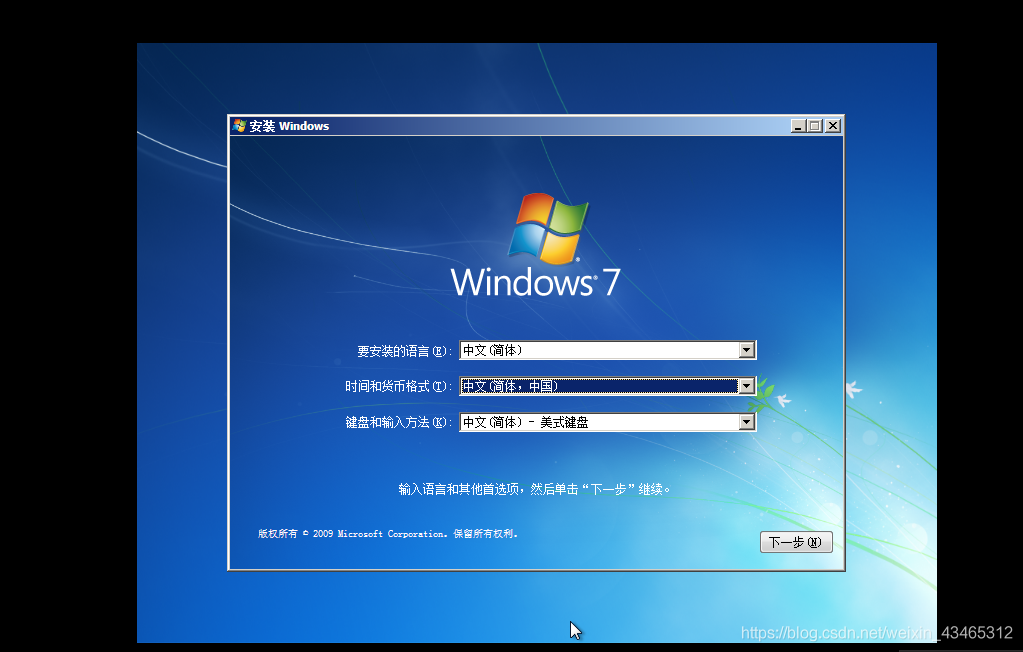Screen dimensions: 1023x652
Task: Click the 下一步(N) button
Action: pyautogui.click(x=796, y=542)
